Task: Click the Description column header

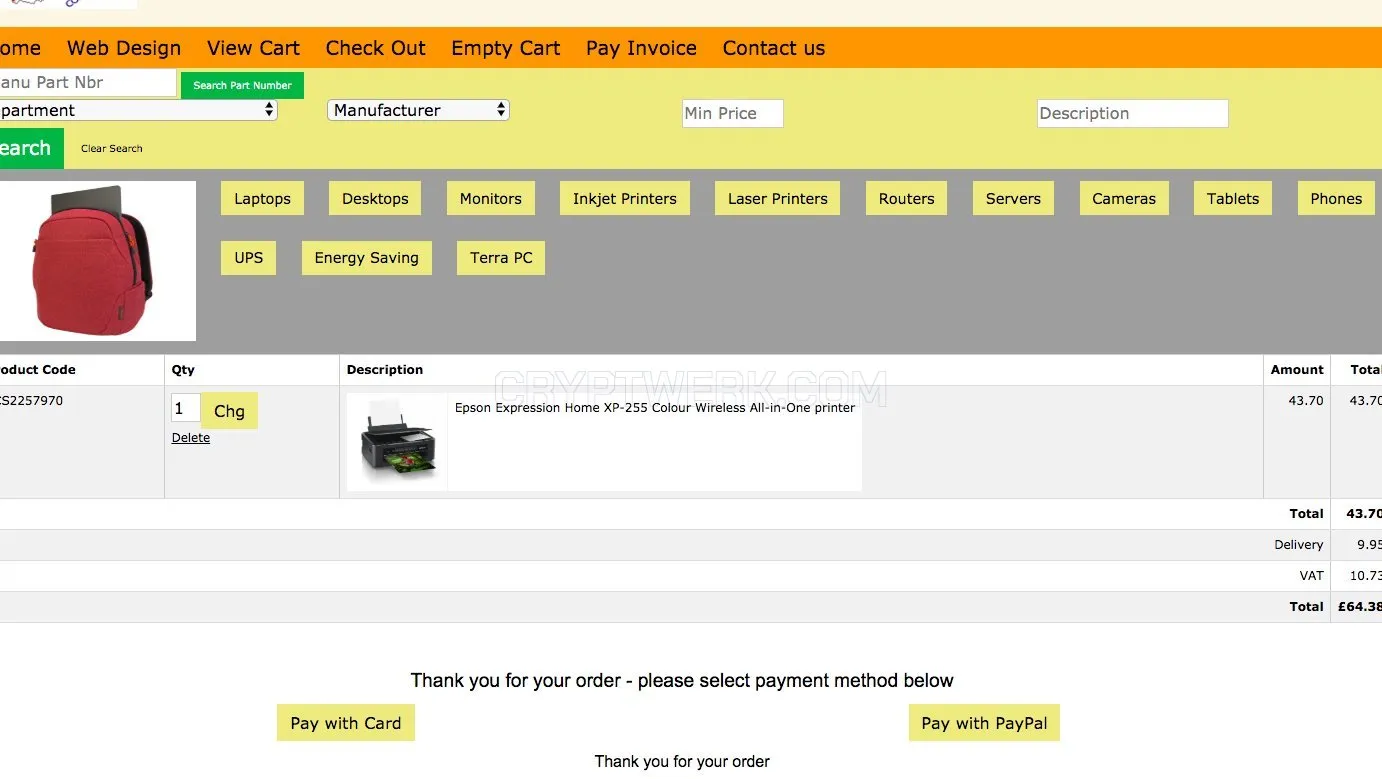Action: coord(385,370)
